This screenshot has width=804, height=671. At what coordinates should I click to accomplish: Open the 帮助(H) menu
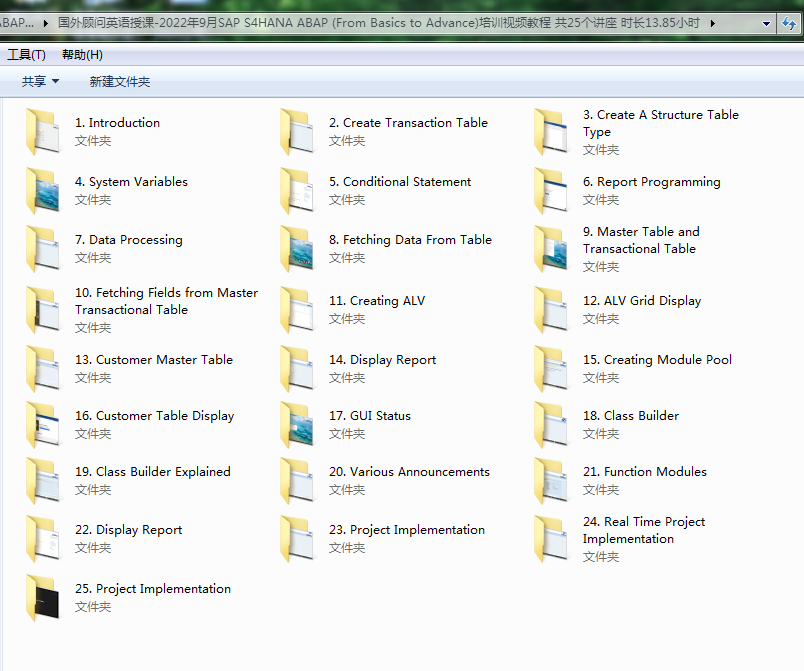tap(82, 54)
